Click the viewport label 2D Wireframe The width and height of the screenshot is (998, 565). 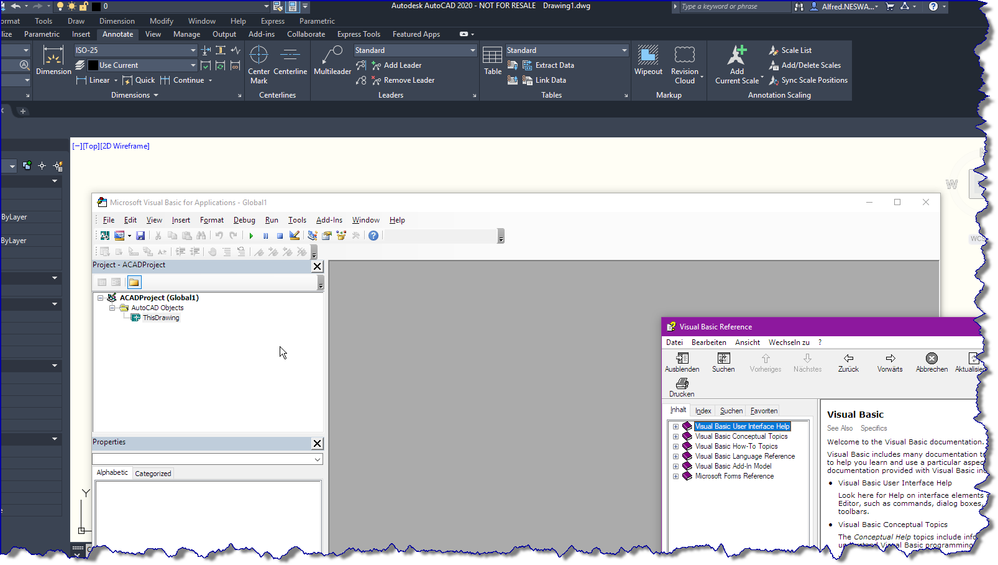tap(125, 146)
